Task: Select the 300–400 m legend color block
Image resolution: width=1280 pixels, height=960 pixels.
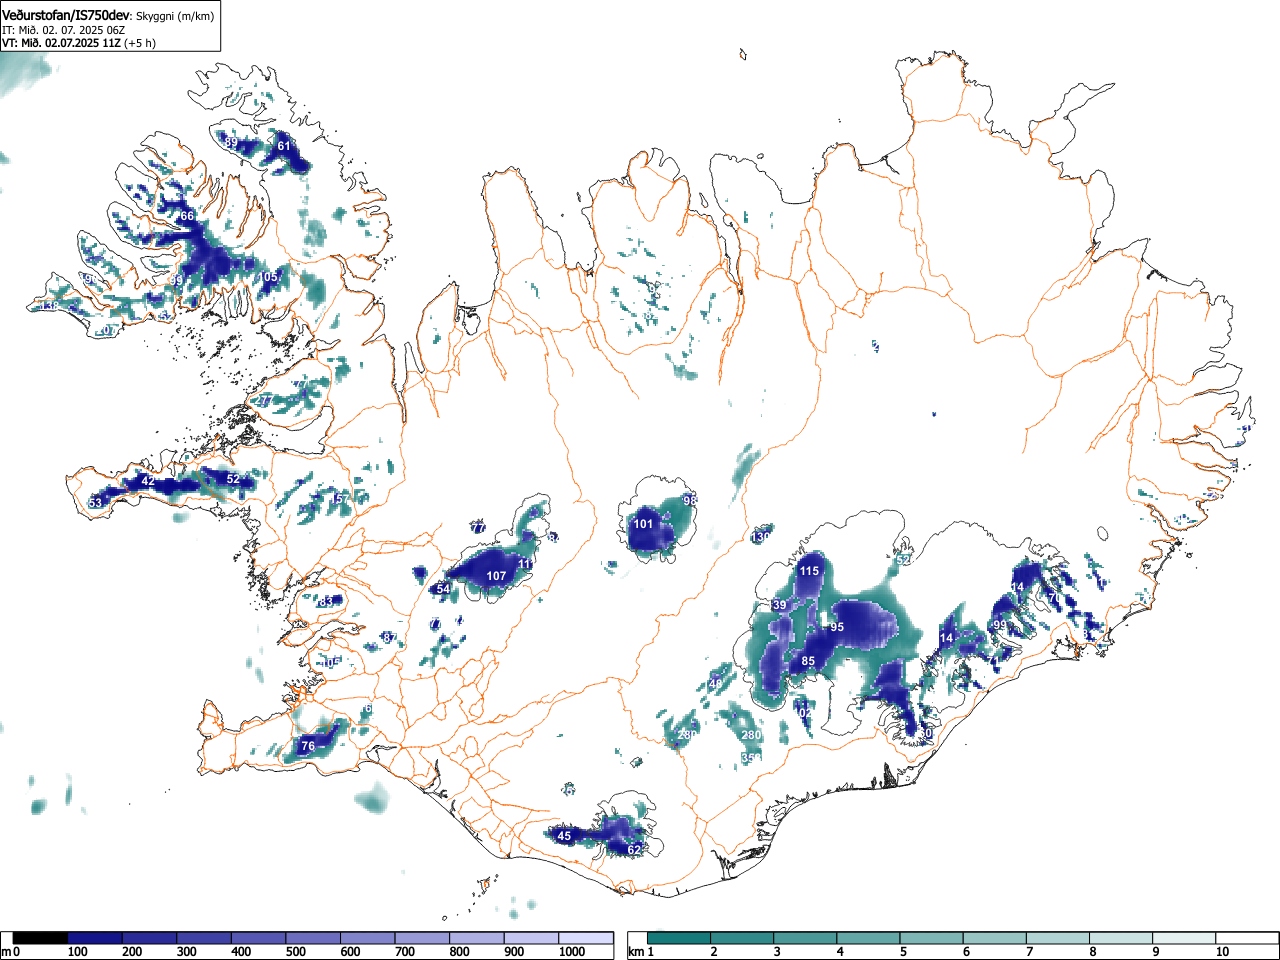Action: [204, 938]
